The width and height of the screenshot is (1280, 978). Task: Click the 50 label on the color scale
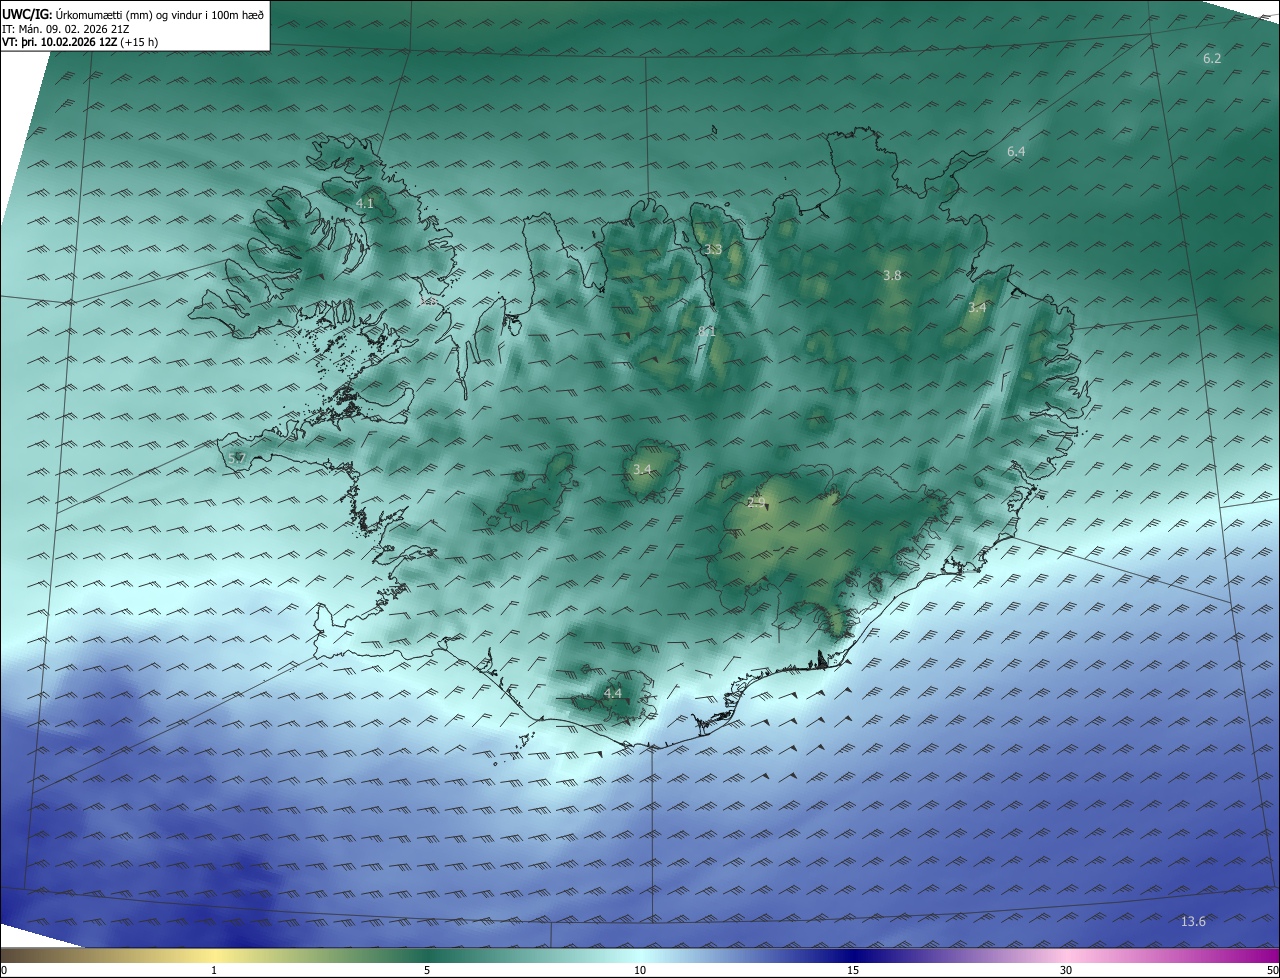click(x=1272, y=970)
